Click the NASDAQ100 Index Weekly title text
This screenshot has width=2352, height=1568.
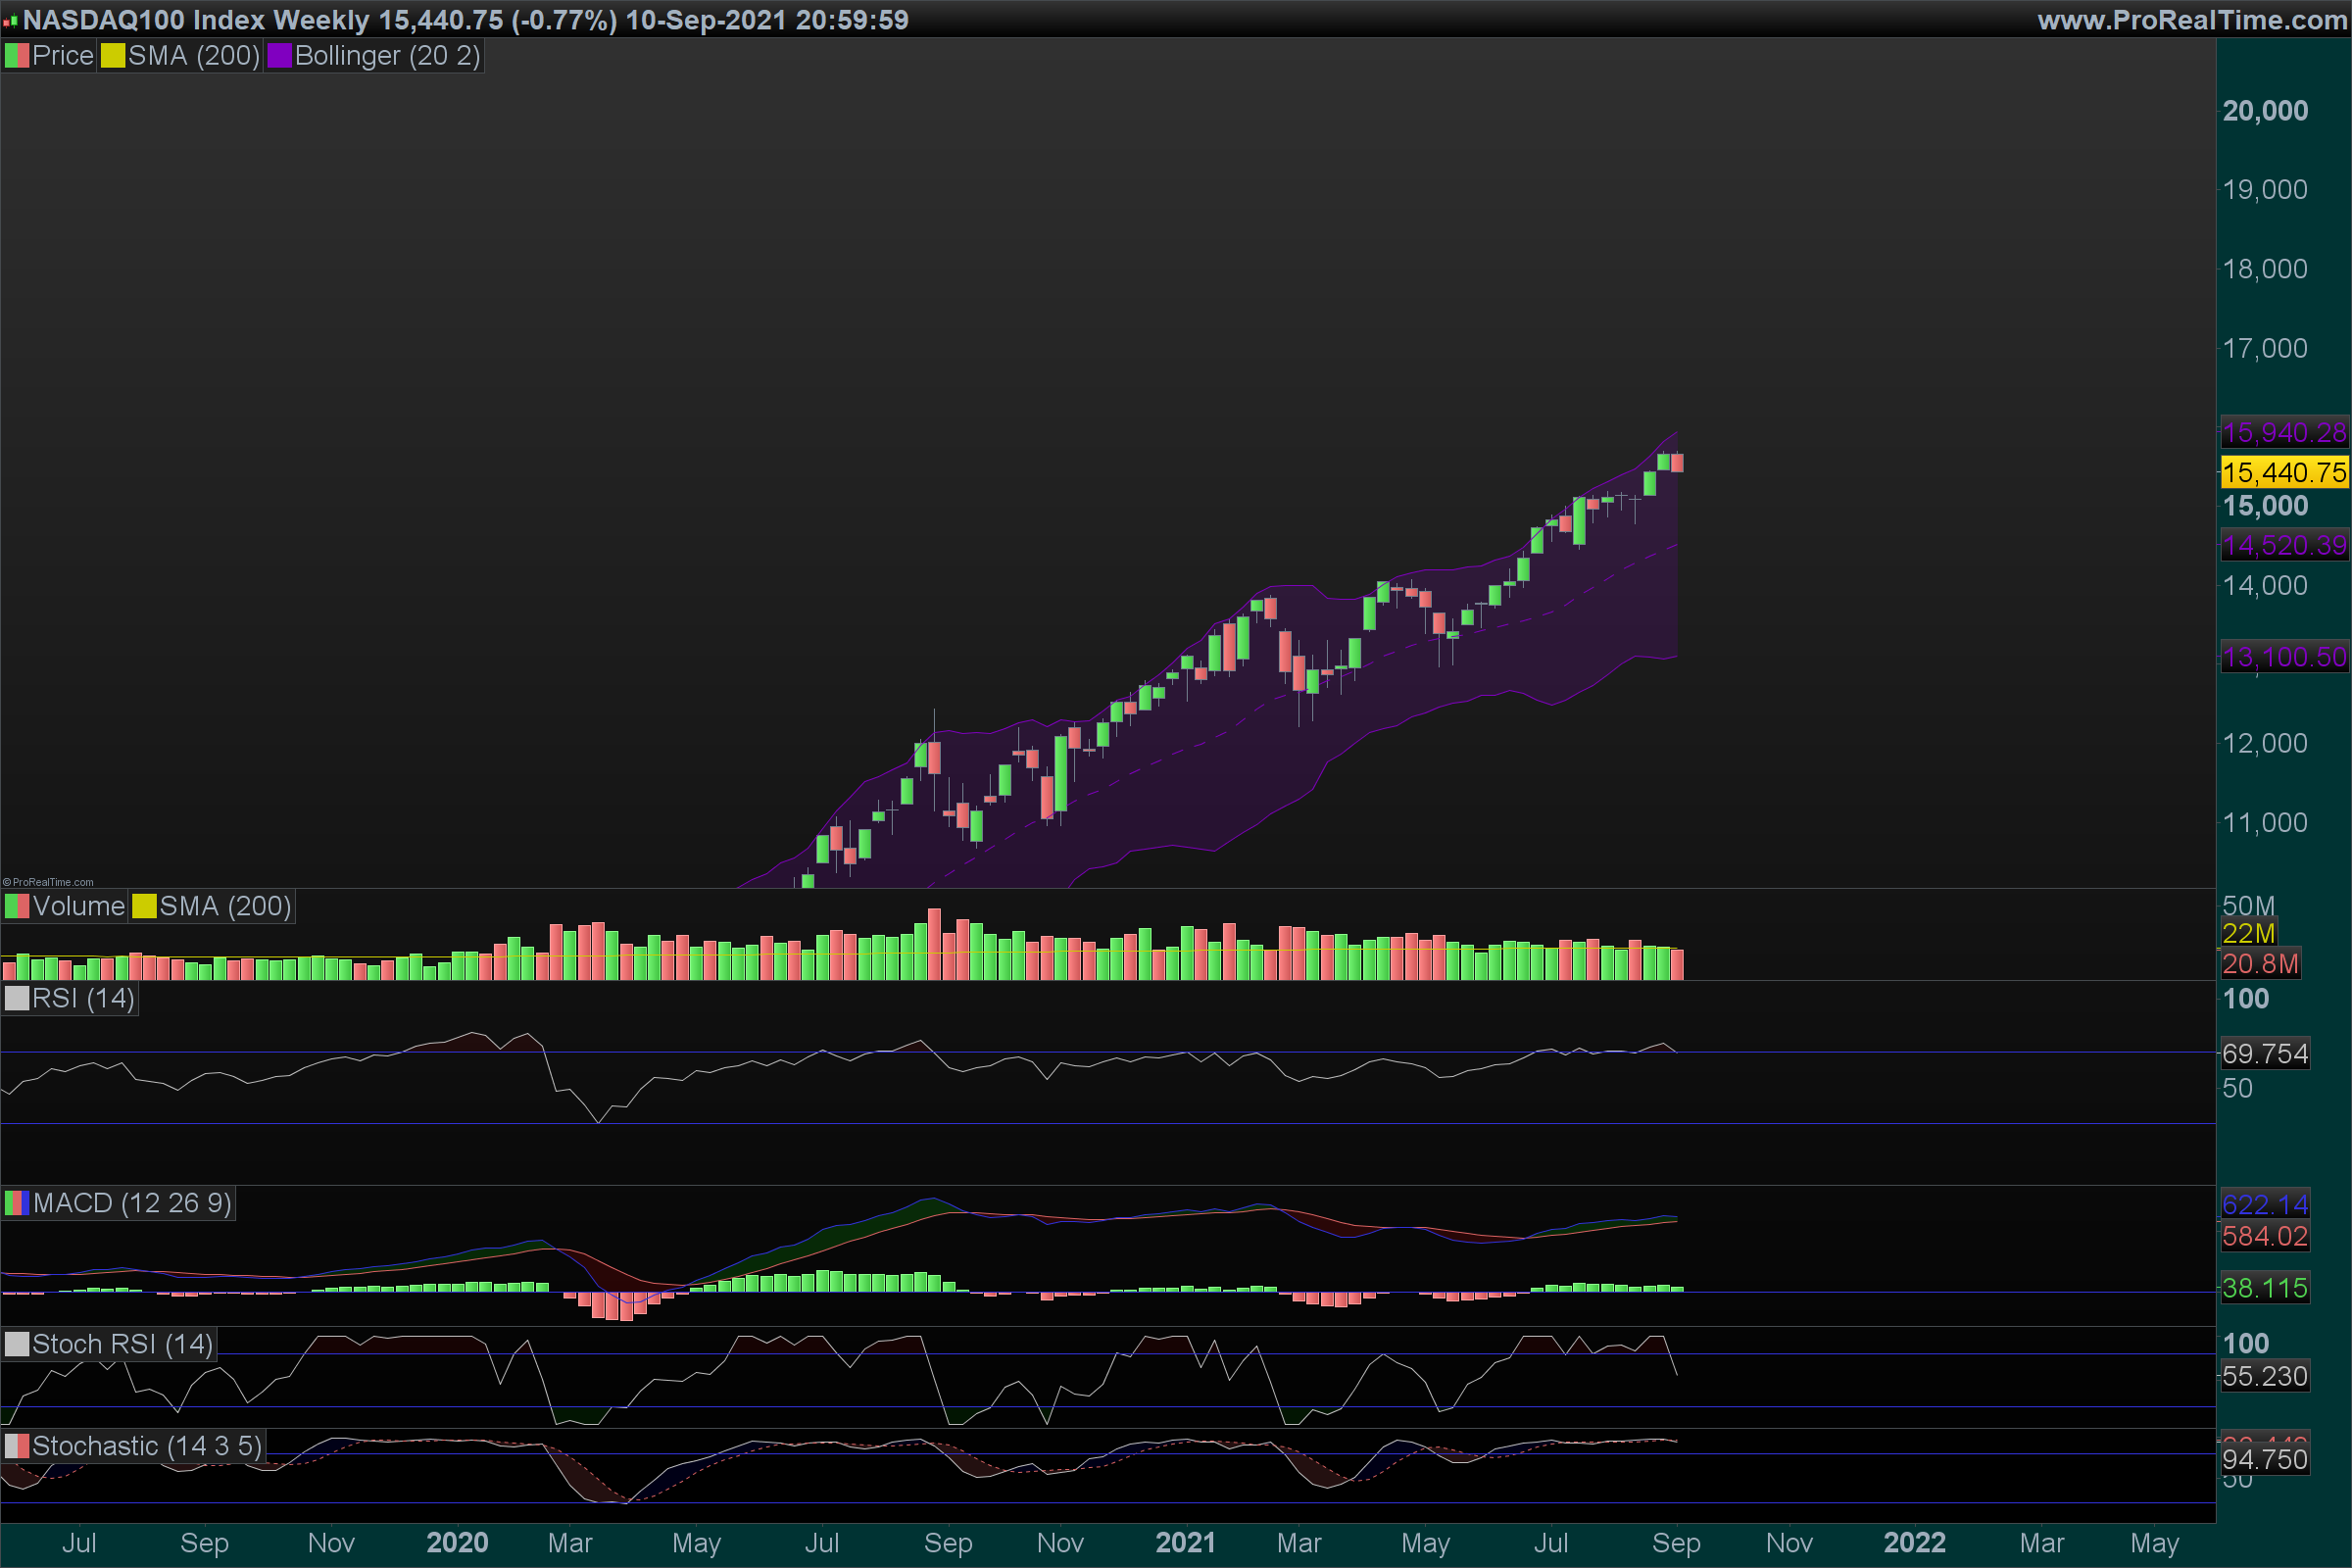coord(195,20)
